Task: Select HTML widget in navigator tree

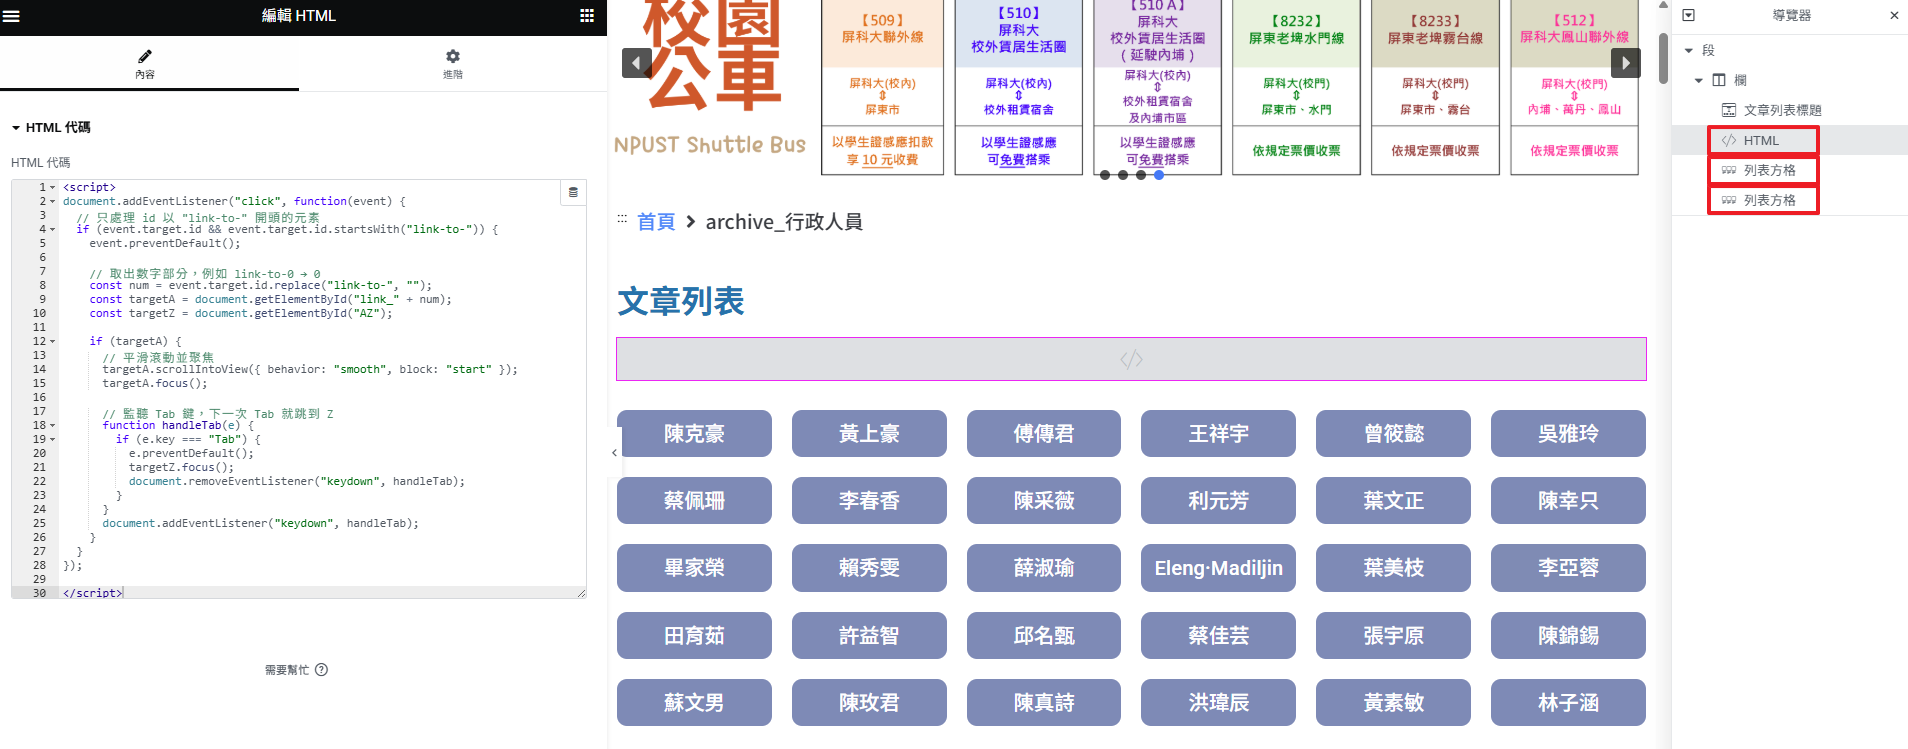Action: (x=1761, y=141)
